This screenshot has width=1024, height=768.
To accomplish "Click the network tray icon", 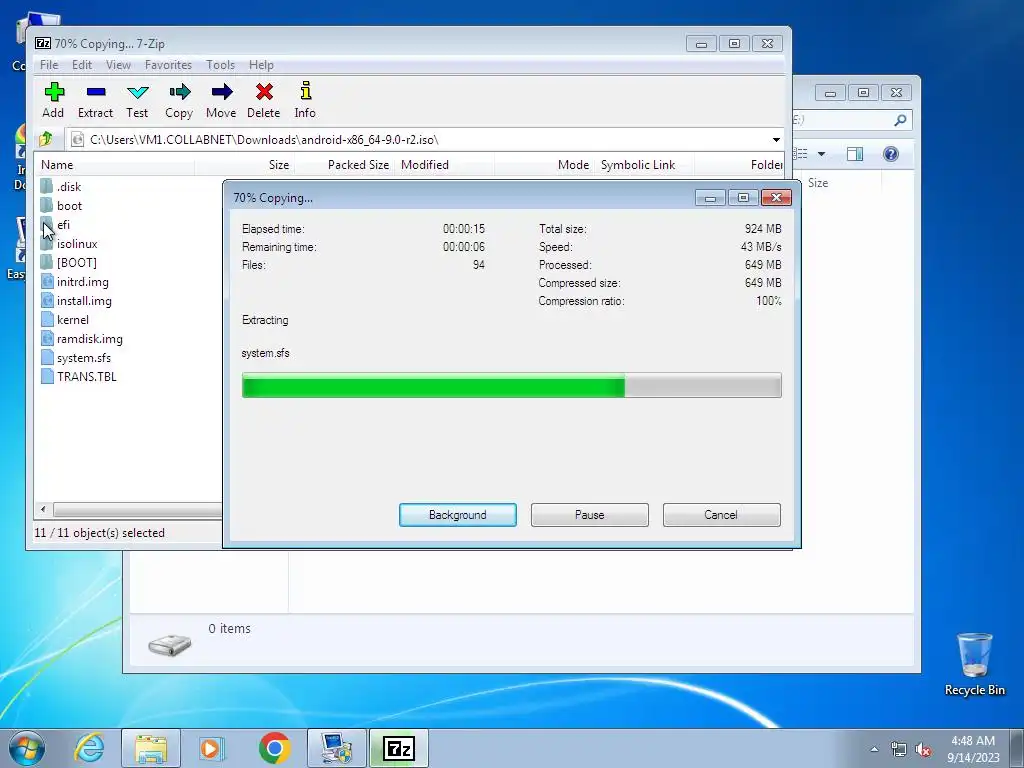I will pyautogui.click(x=899, y=750).
